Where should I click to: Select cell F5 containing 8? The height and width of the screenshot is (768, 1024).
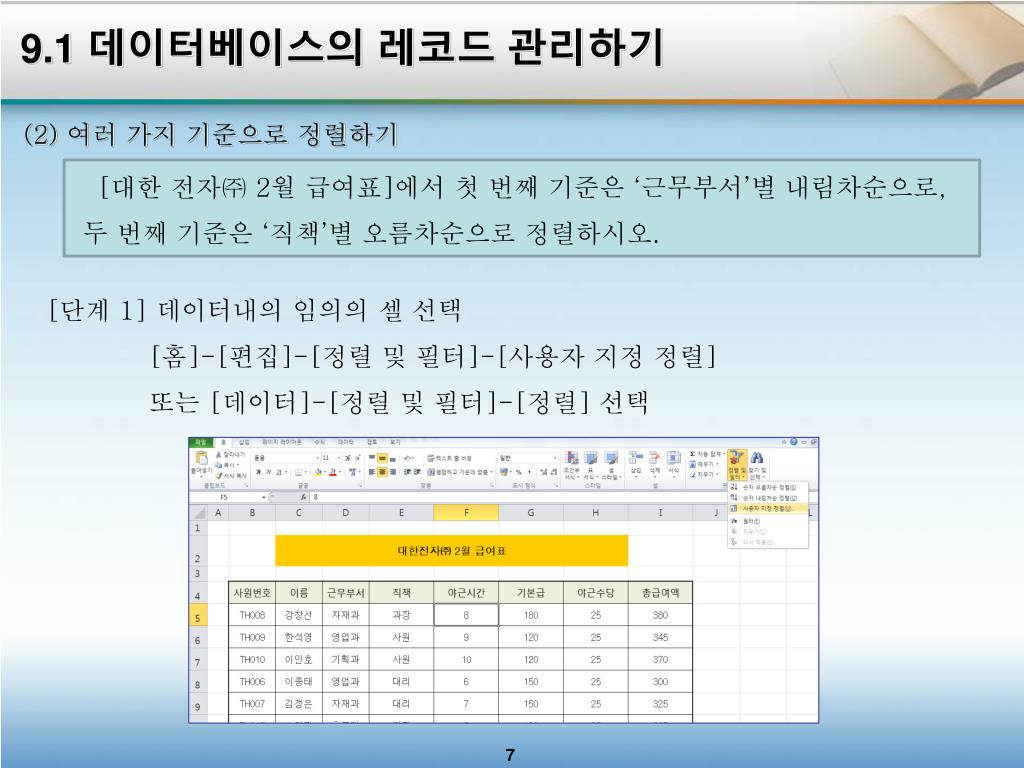click(x=466, y=615)
